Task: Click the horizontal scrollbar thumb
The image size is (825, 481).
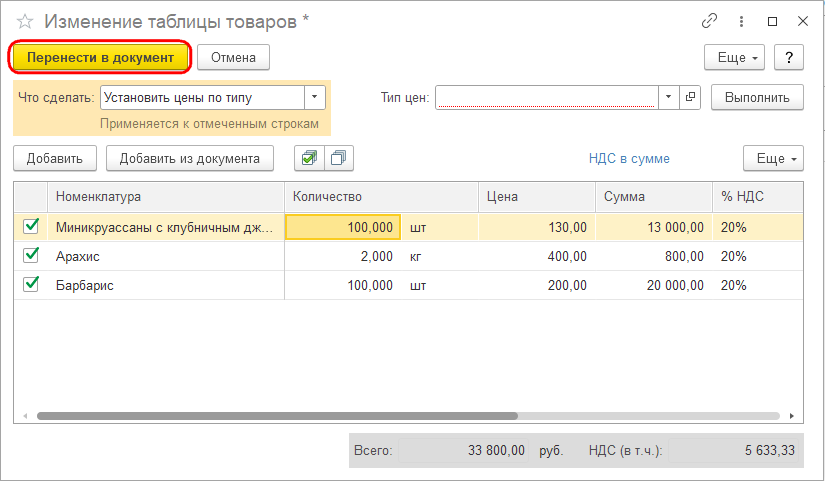Action: click(x=277, y=416)
